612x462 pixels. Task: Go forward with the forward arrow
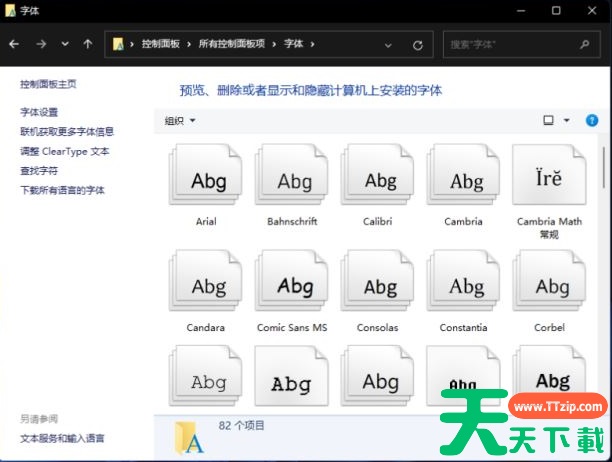41,44
